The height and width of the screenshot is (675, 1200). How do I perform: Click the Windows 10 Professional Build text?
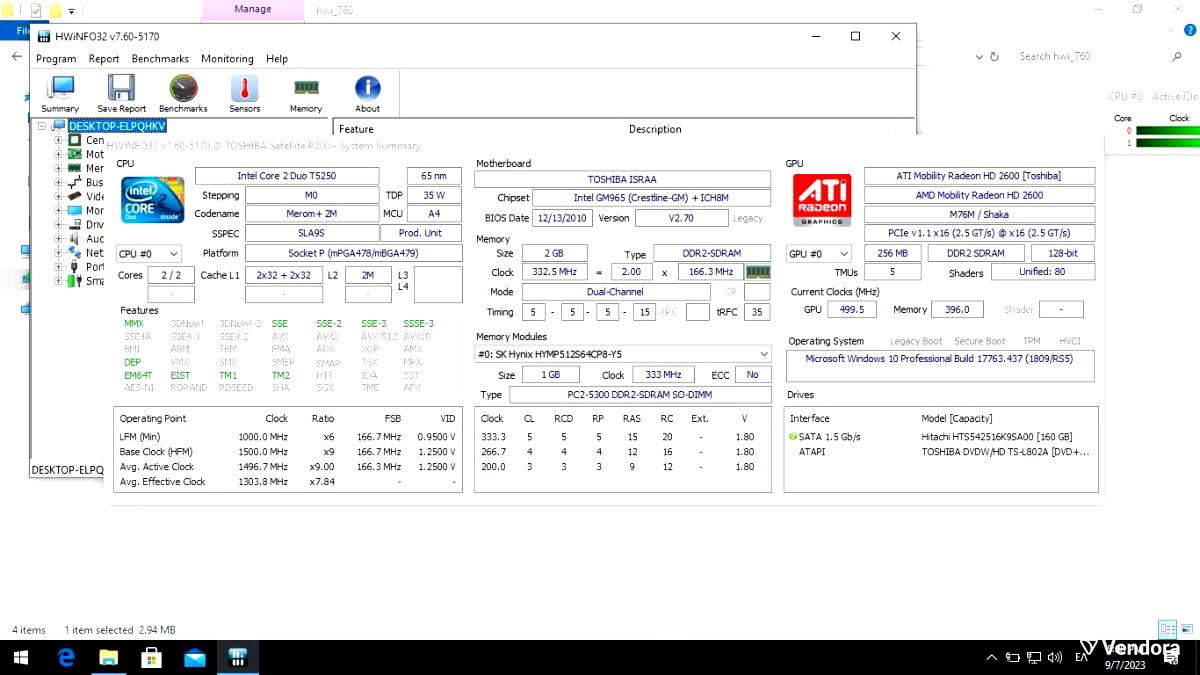[939, 359]
